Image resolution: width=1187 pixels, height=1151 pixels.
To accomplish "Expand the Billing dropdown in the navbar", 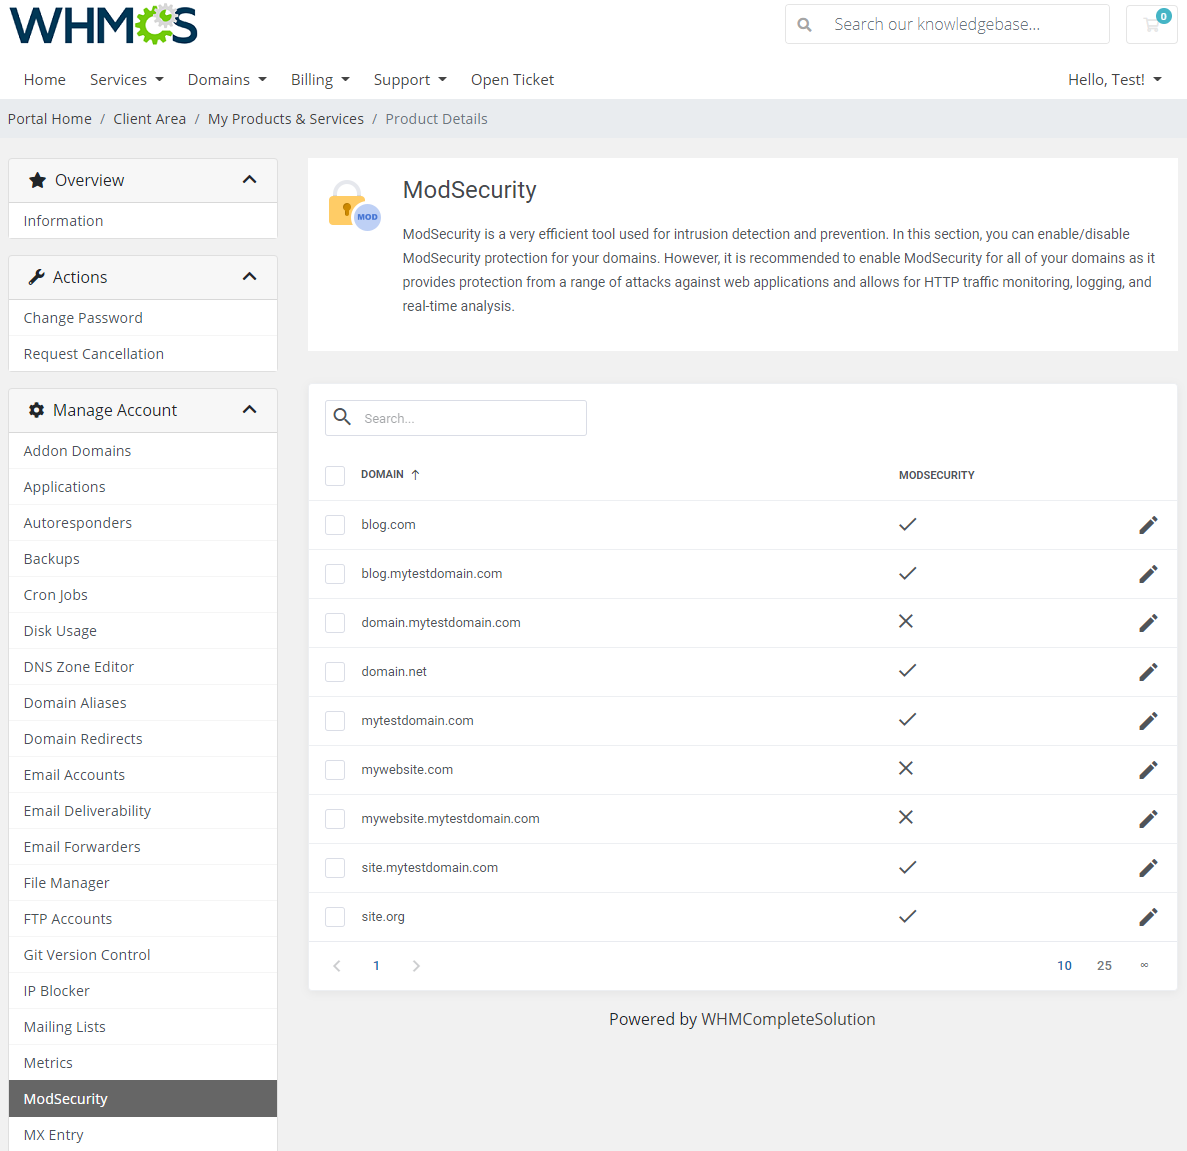I will 320,79.
